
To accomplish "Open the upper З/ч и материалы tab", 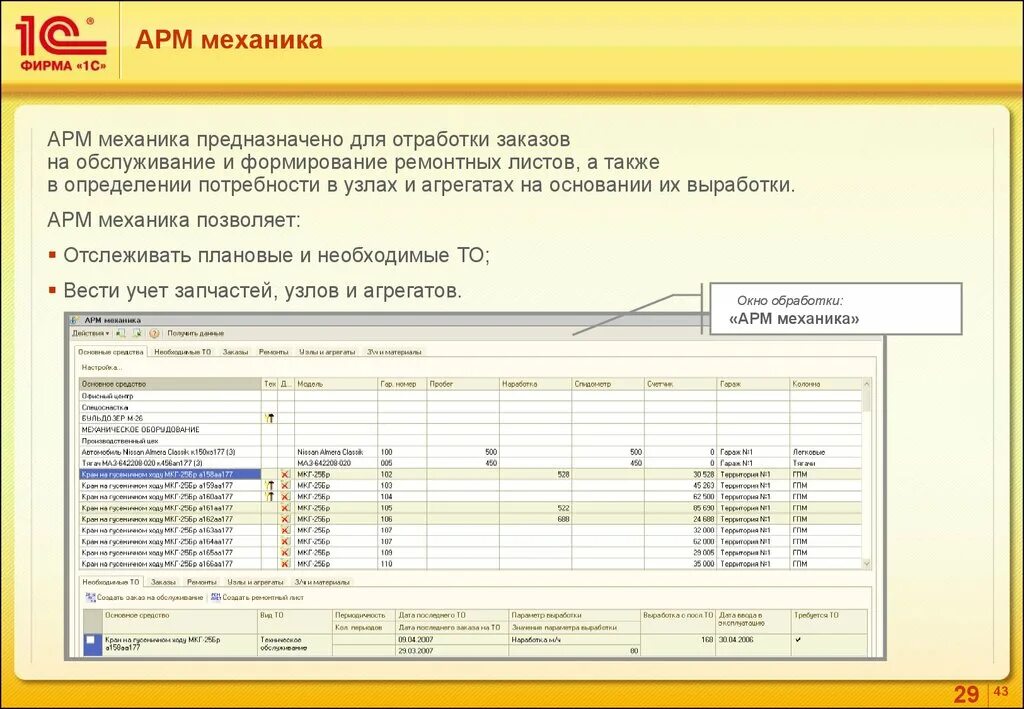I will (x=393, y=352).
